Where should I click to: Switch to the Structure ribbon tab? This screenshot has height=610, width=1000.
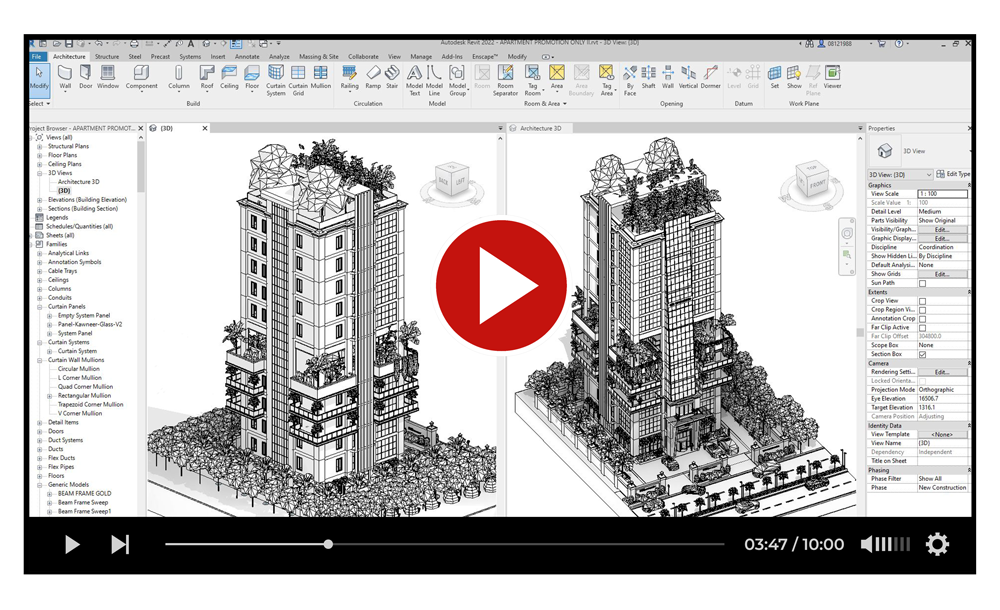[x=106, y=57]
